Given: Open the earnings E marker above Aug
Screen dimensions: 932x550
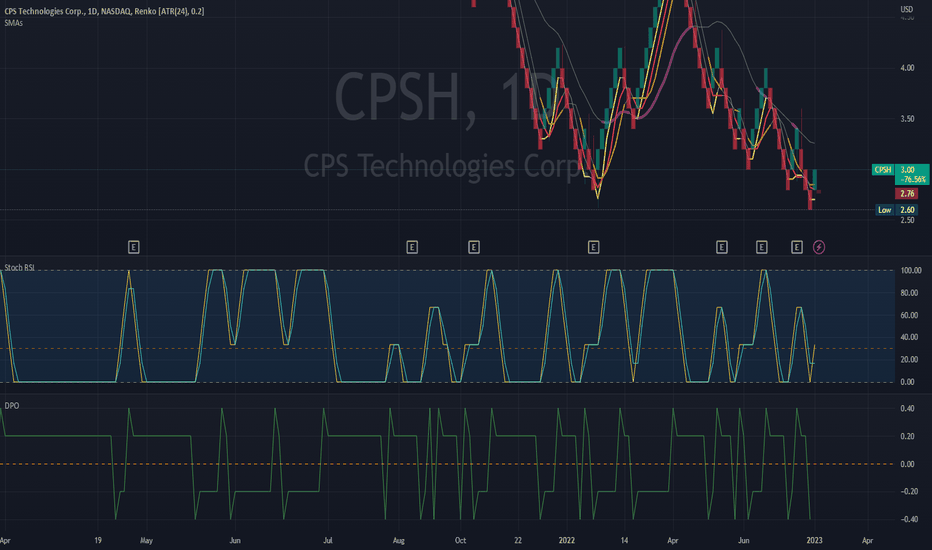Looking at the screenshot, I should pos(412,247).
